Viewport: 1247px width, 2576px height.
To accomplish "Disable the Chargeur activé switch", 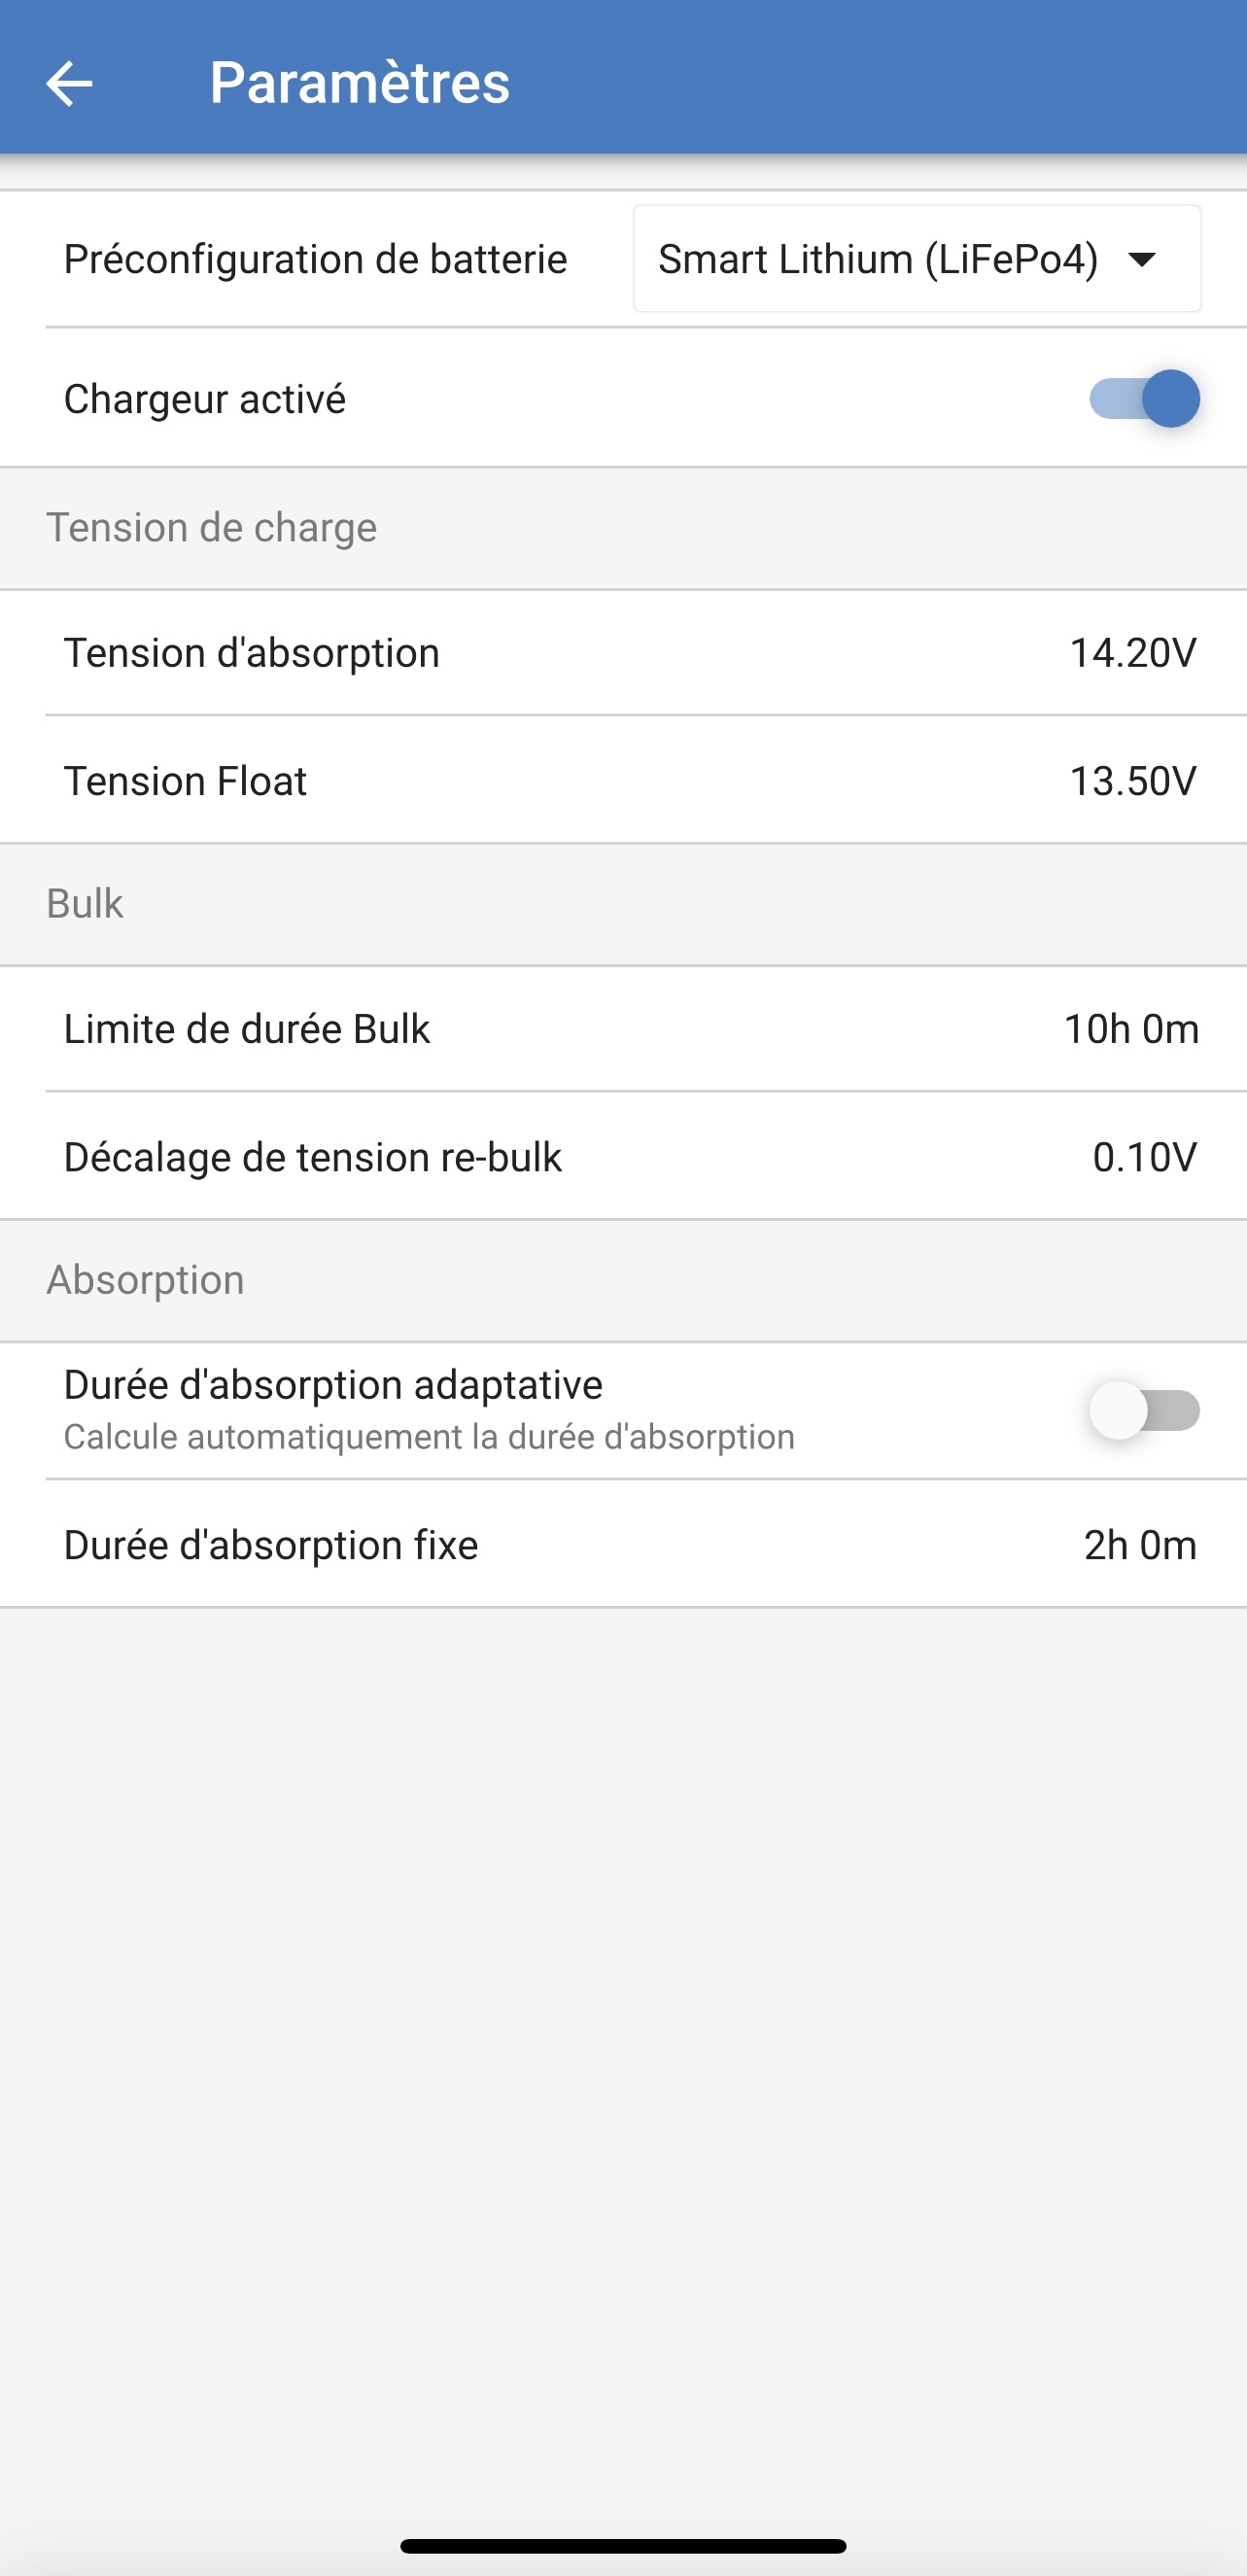I will tap(1144, 399).
